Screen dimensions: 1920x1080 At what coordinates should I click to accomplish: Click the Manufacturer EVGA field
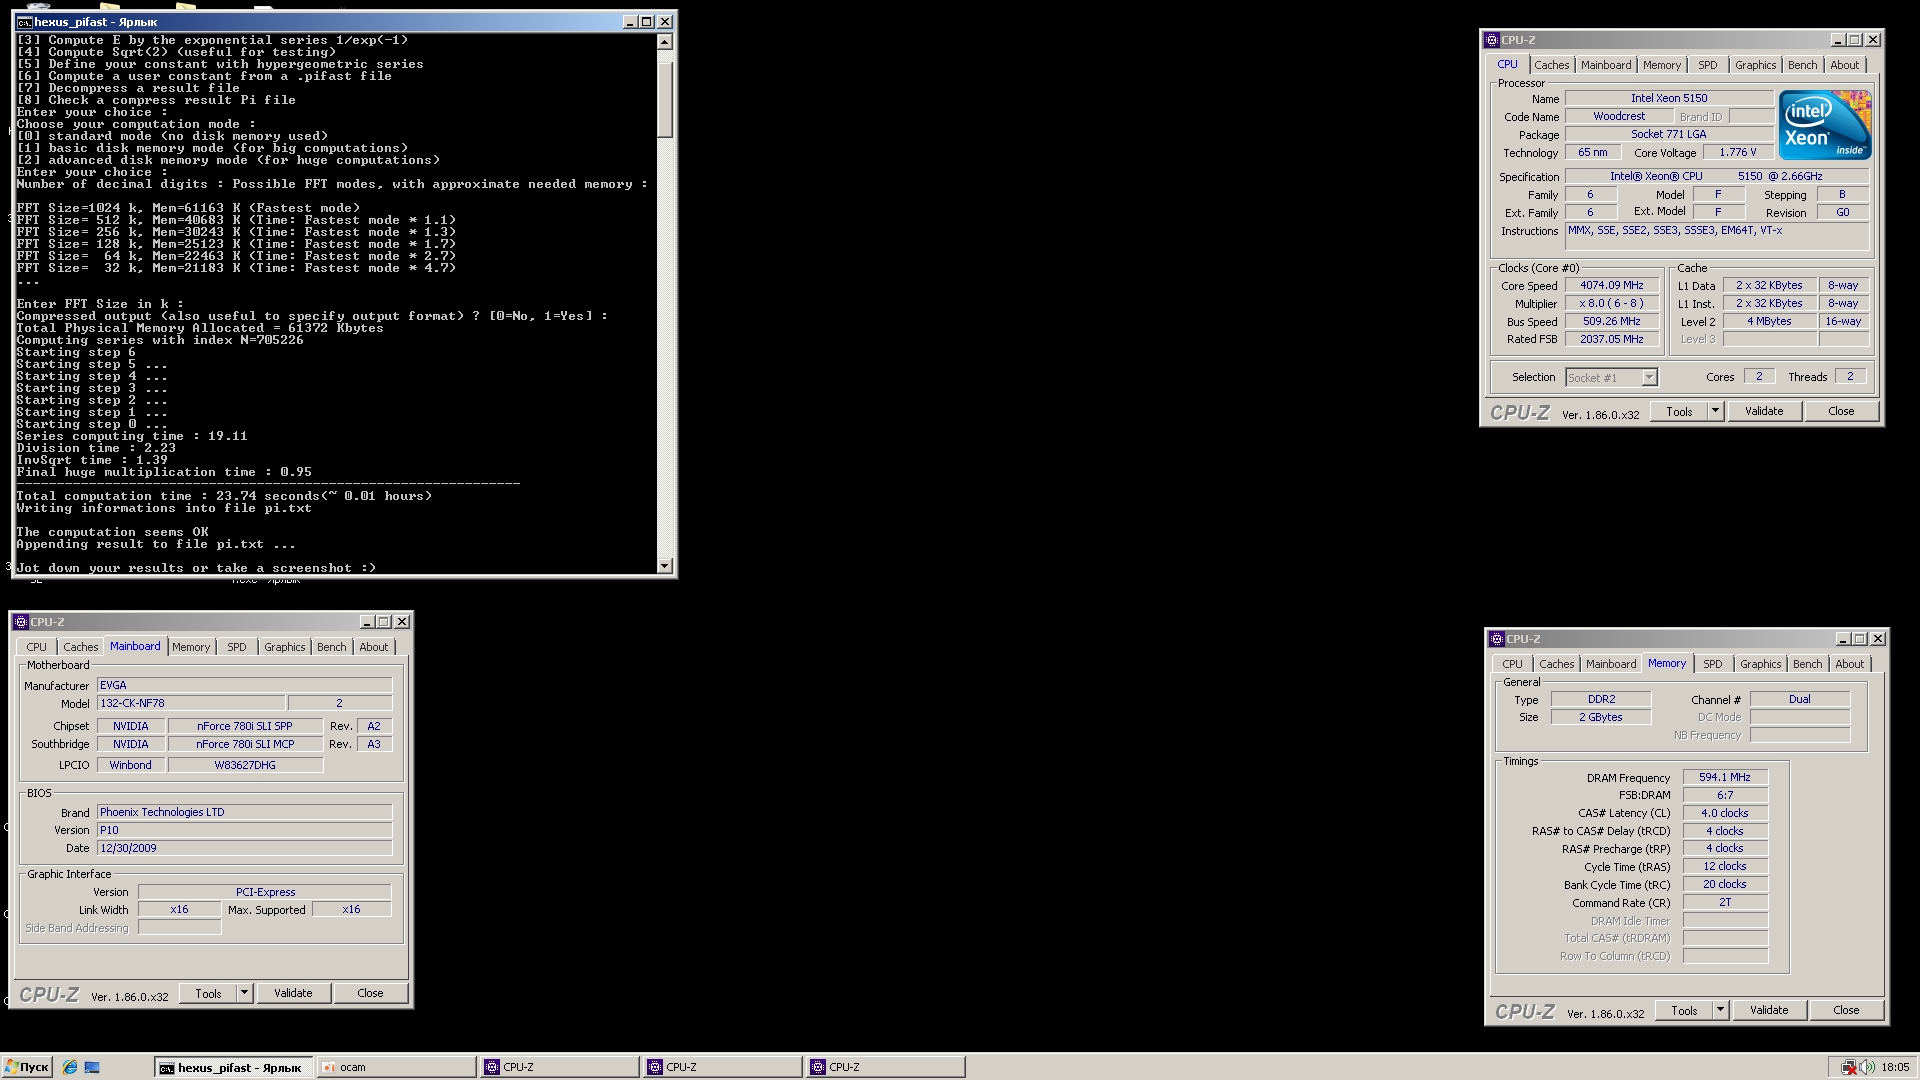(x=245, y=685)
